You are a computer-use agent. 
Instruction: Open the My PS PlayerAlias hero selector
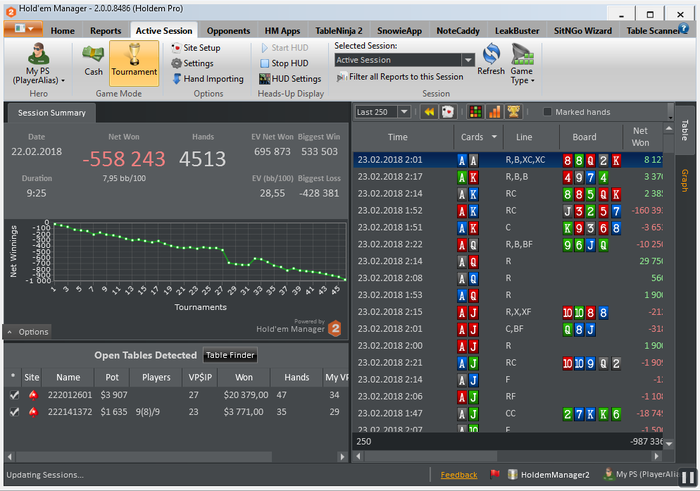38,63
